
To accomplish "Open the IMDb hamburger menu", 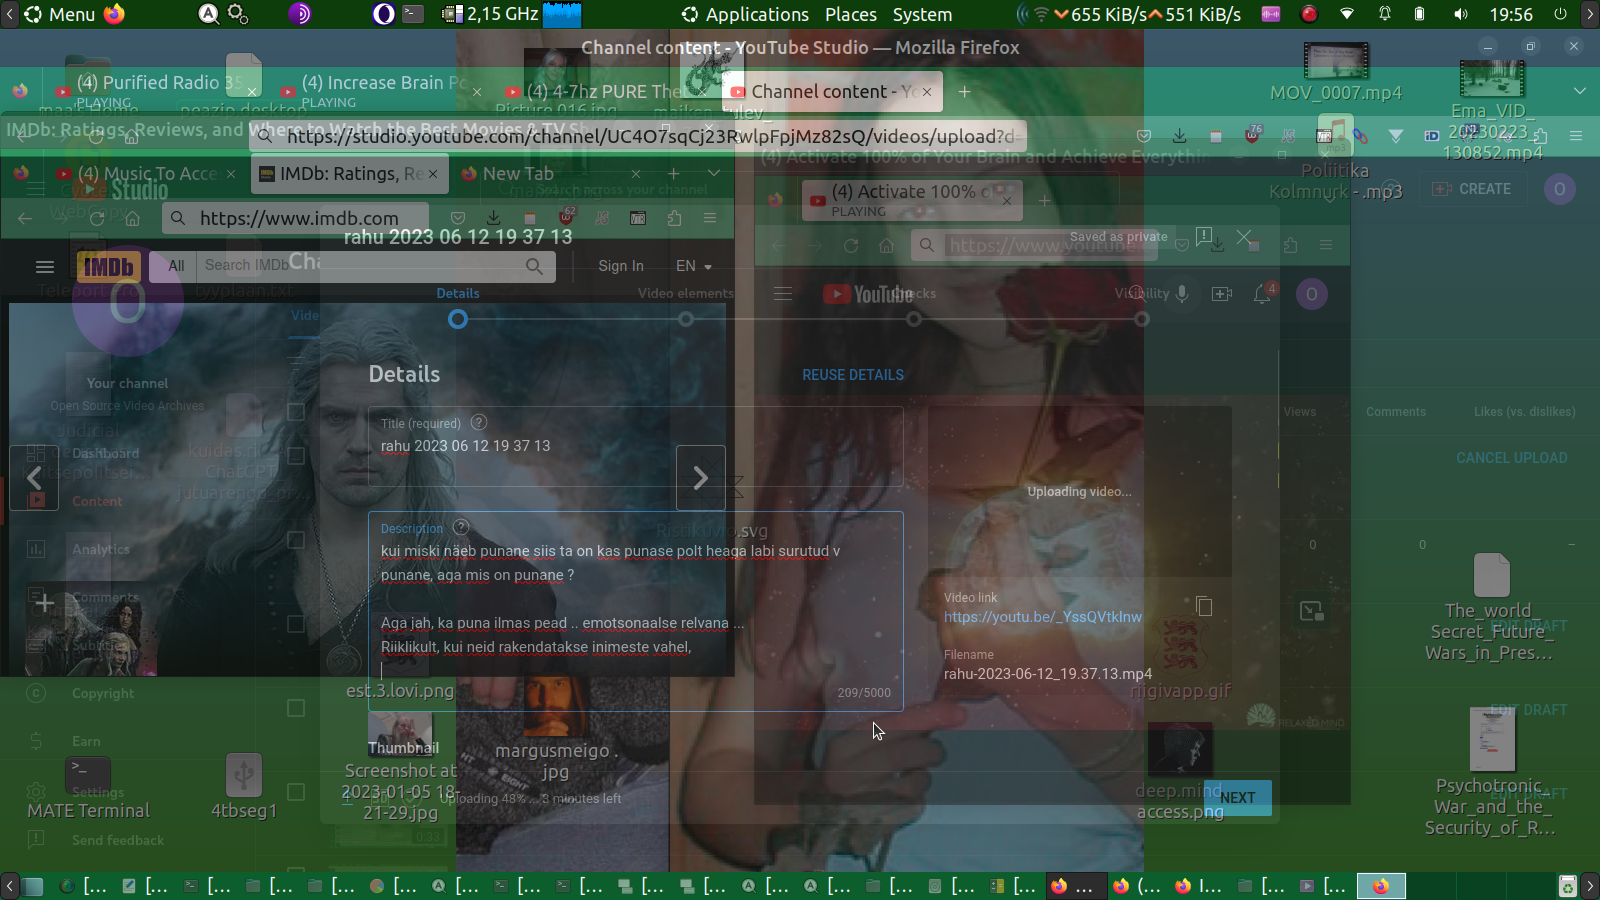I will (x=44, y=266).
